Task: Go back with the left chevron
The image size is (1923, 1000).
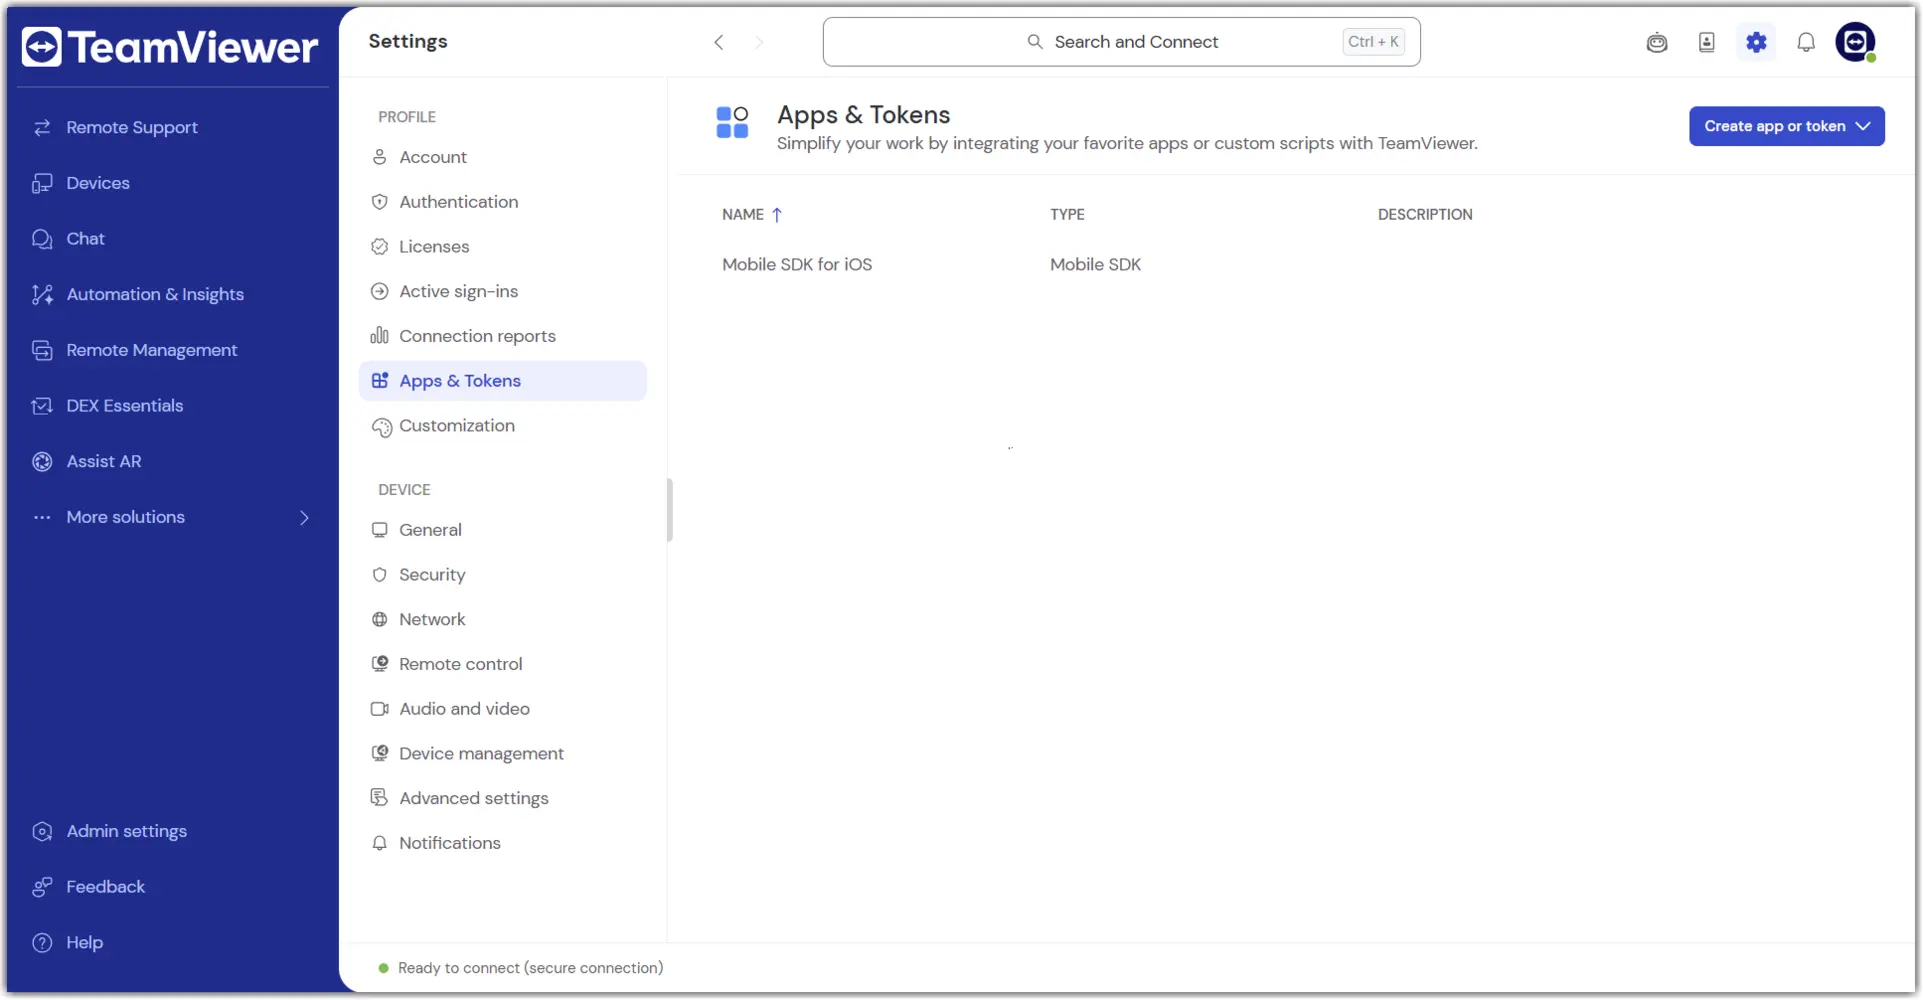Action: (719, 42)
